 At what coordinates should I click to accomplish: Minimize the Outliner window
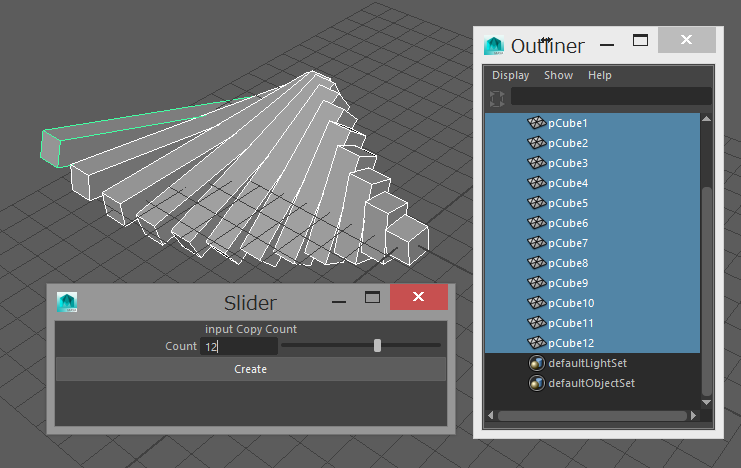(x=607, y=45)
